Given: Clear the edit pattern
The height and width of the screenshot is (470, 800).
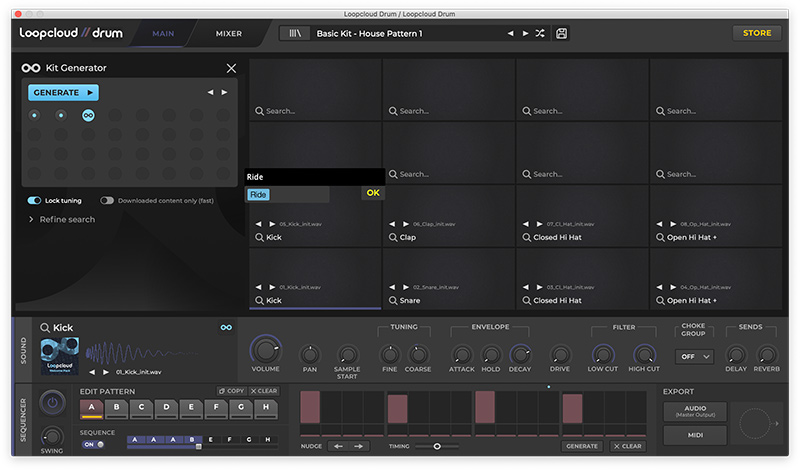Looking at the screenshot, I should coord(264,391).
